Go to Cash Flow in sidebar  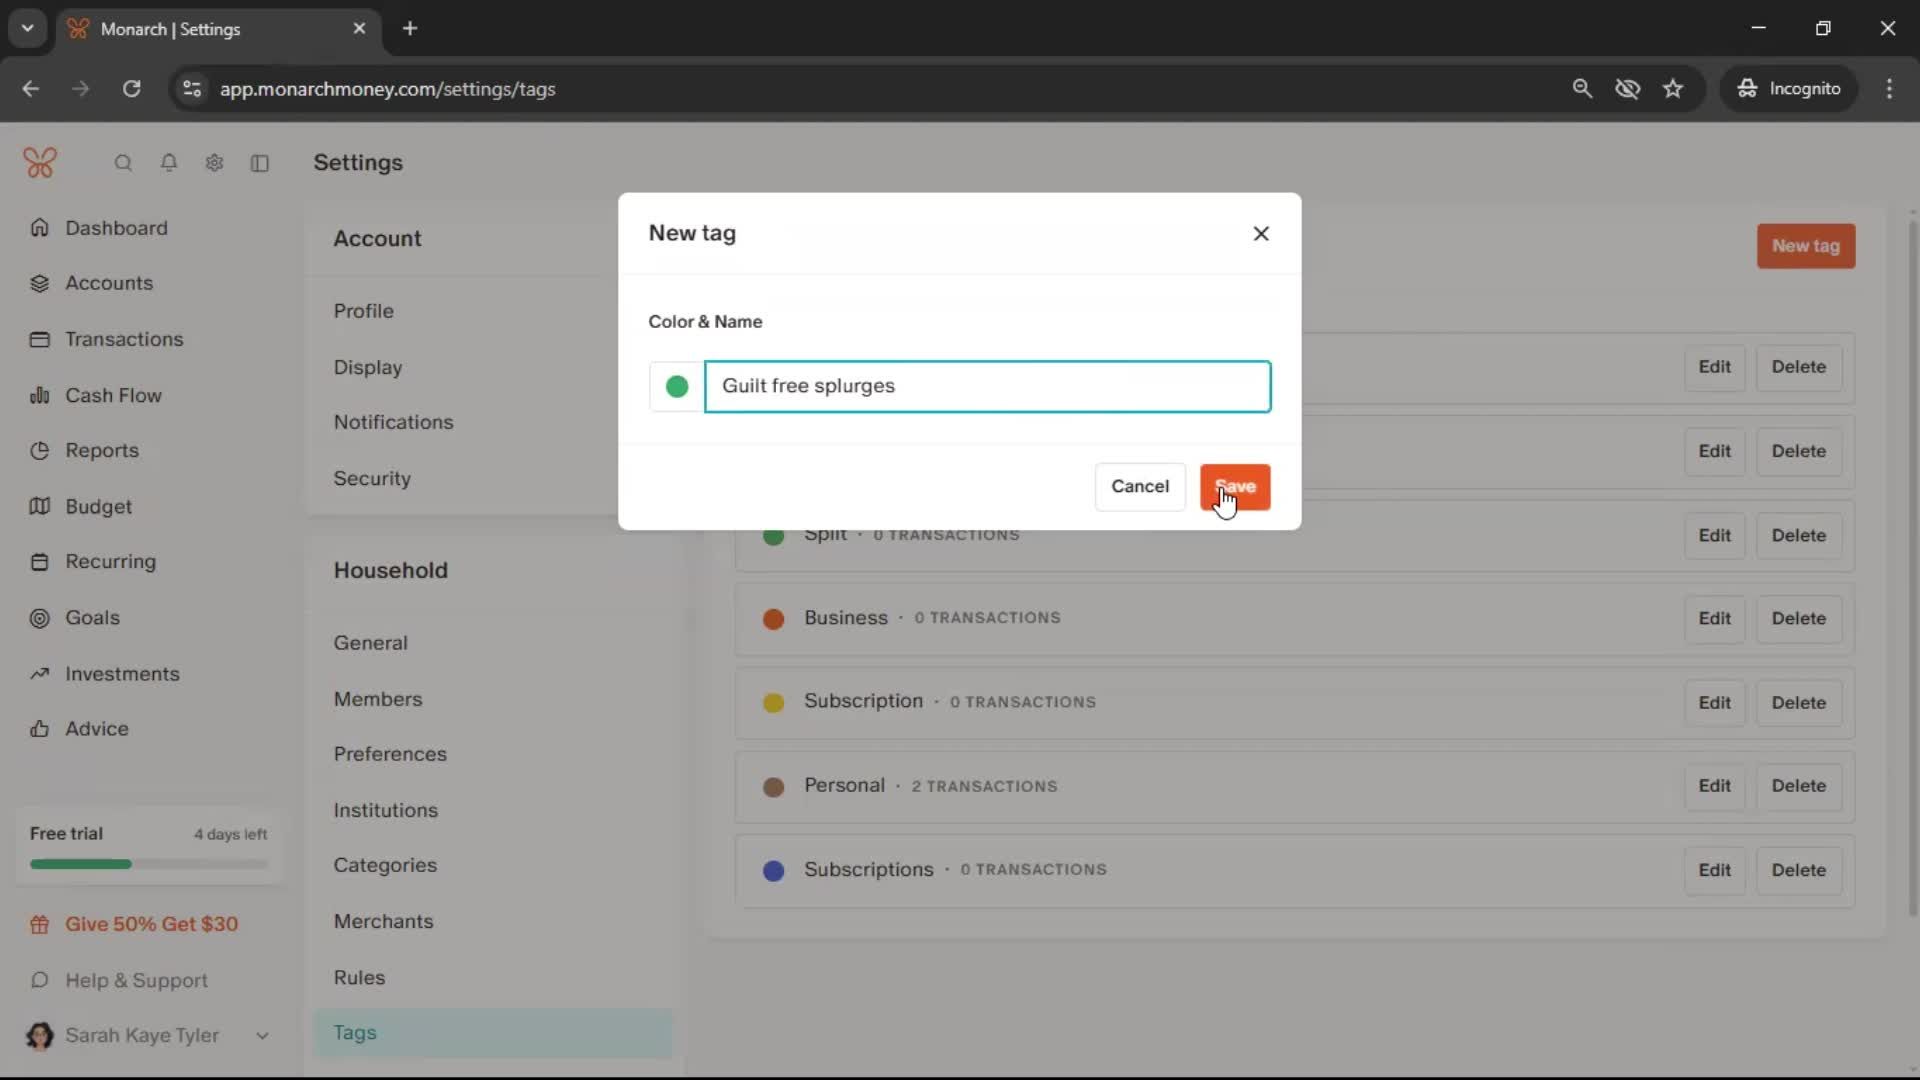point(113,395)
